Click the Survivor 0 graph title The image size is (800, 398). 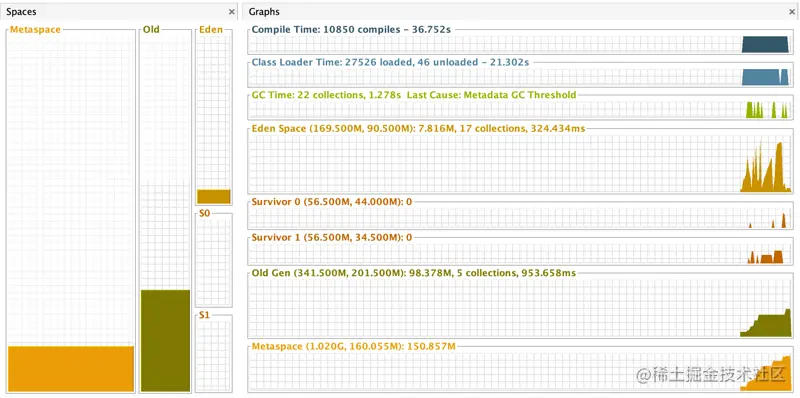pyautogui.click(x=332, y=202)
